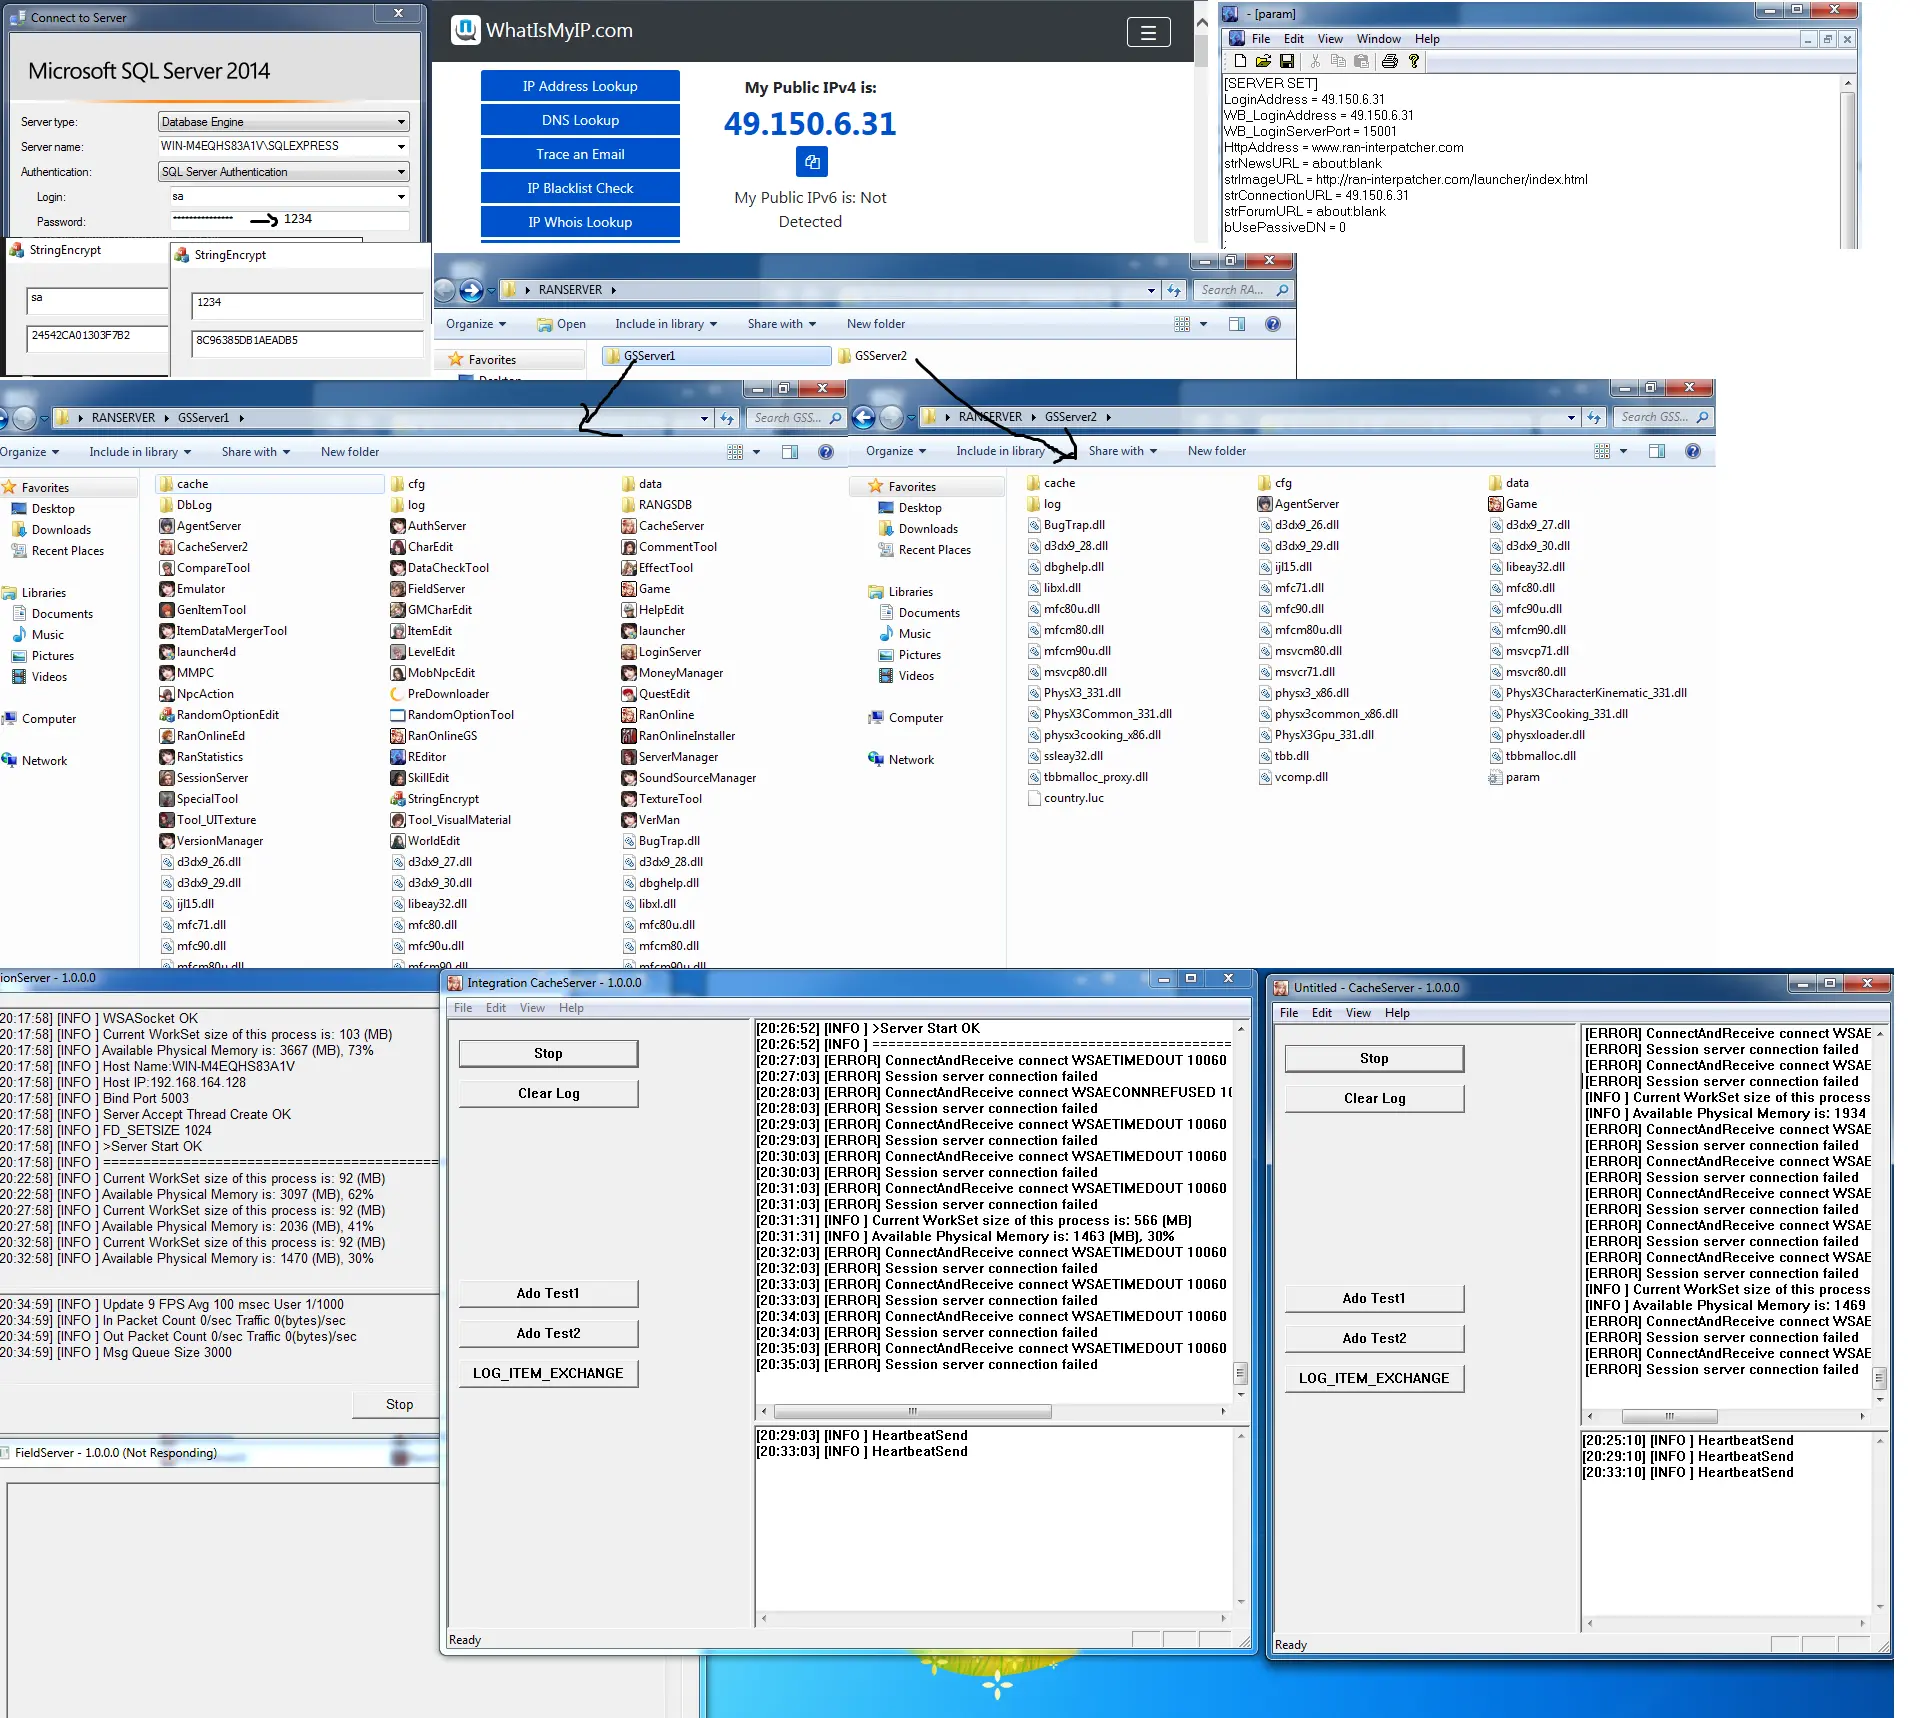Expand Share with in the GSServer1 explorer

coord(256,452)
